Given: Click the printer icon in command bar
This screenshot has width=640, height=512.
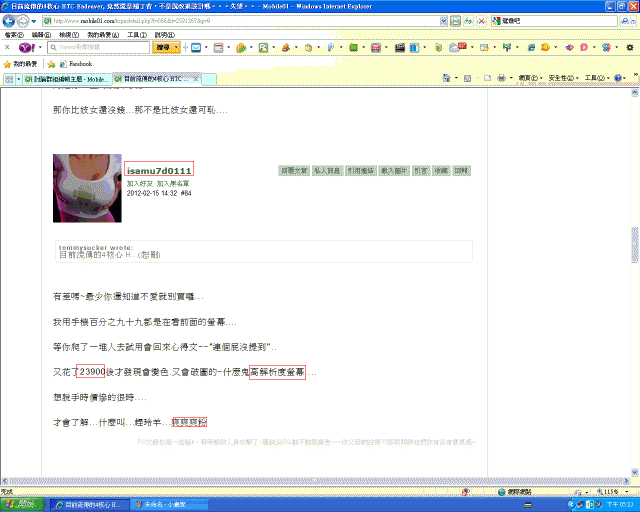Looking at the screenshot, I should pos(501,78).
